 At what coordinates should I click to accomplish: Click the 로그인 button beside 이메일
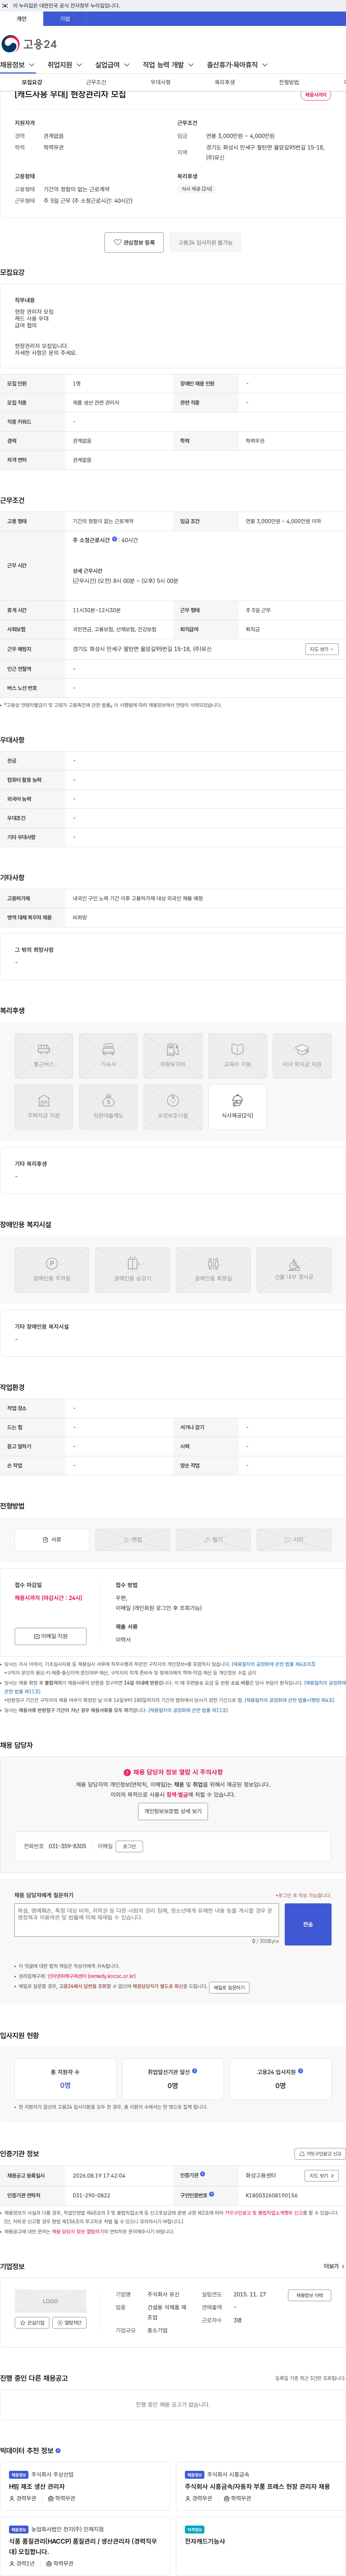pyautogui.click(x=129, y=1846)
